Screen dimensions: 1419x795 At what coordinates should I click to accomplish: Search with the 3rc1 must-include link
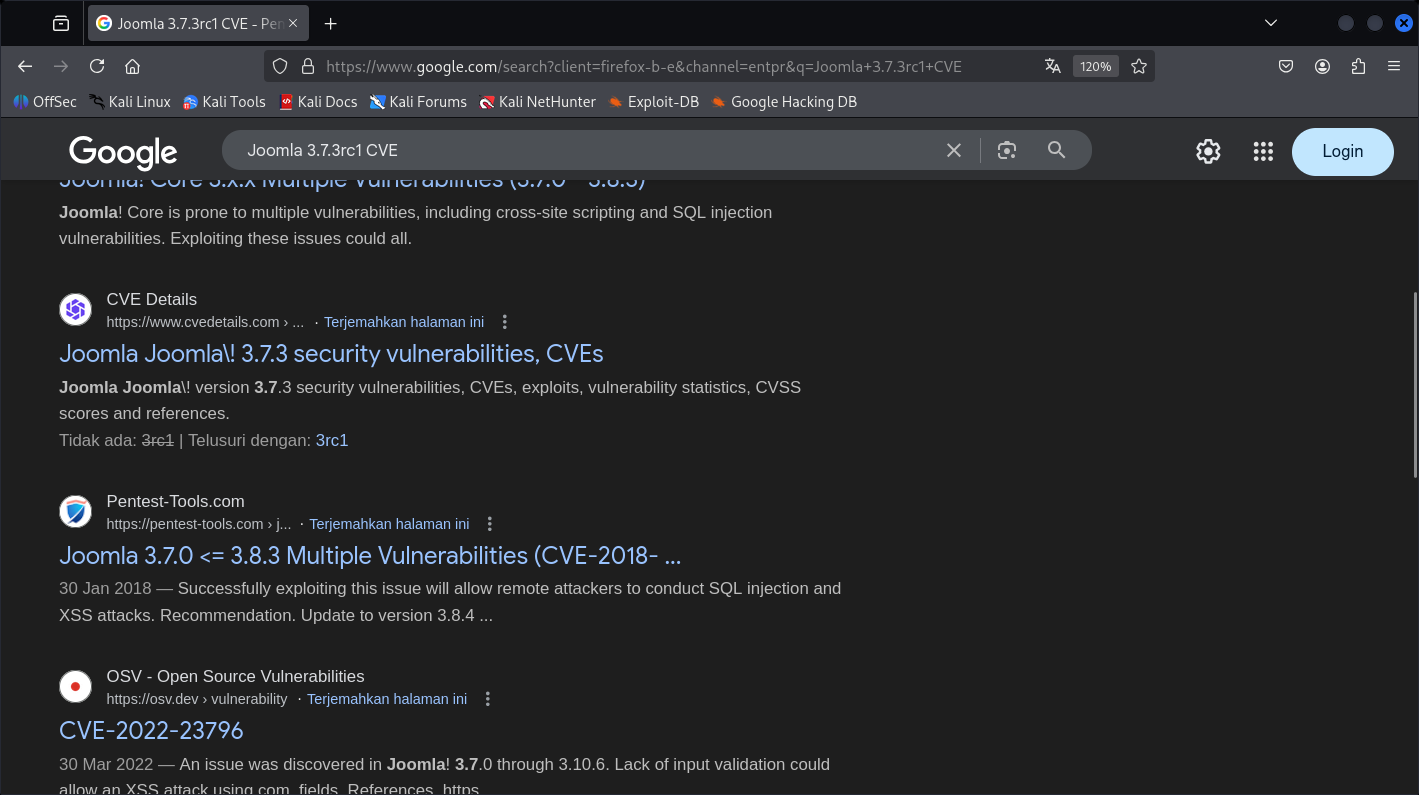332,440
